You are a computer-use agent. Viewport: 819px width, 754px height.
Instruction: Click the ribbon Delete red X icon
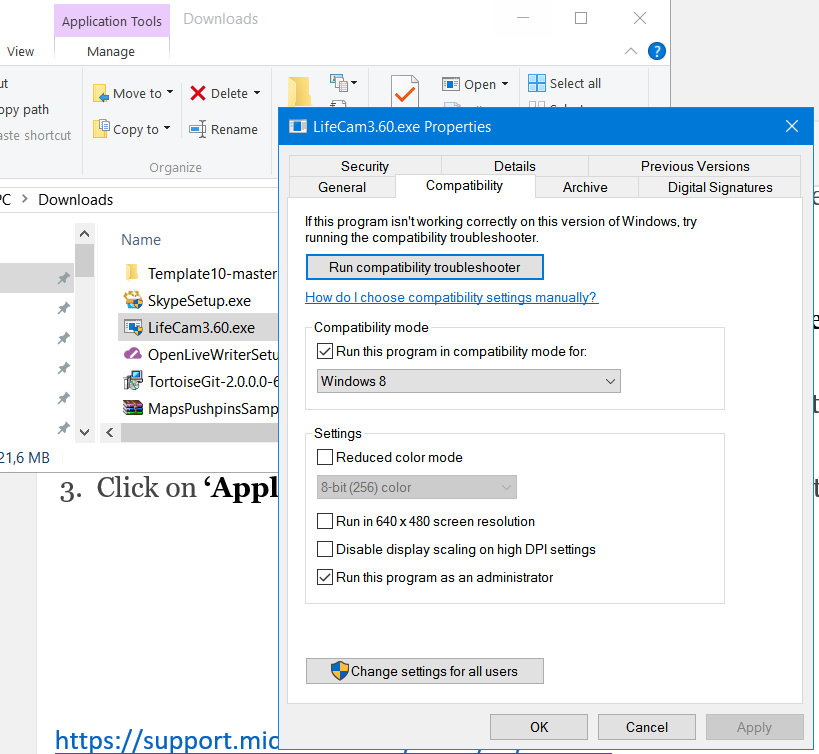pyautogui.click(x=198, y=93)
